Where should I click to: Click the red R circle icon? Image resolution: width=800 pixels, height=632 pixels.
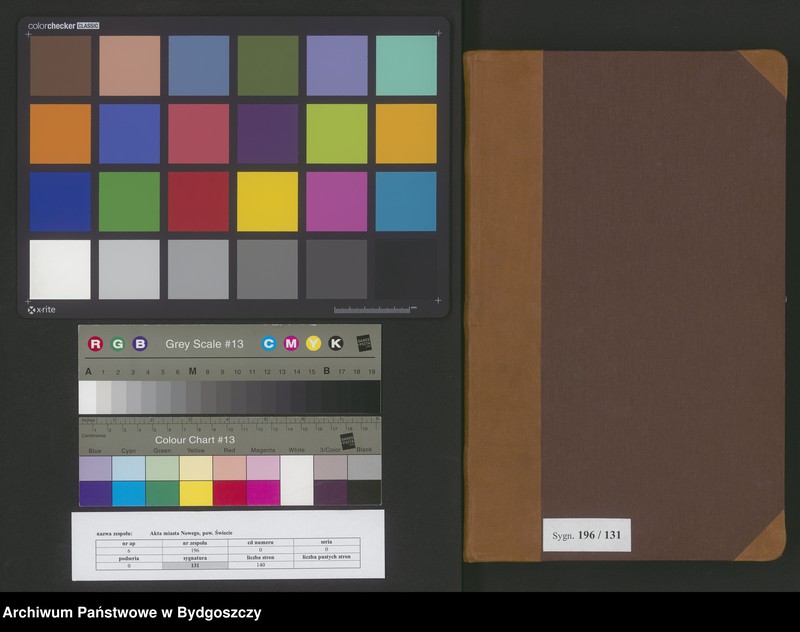(x=95, y=344)
